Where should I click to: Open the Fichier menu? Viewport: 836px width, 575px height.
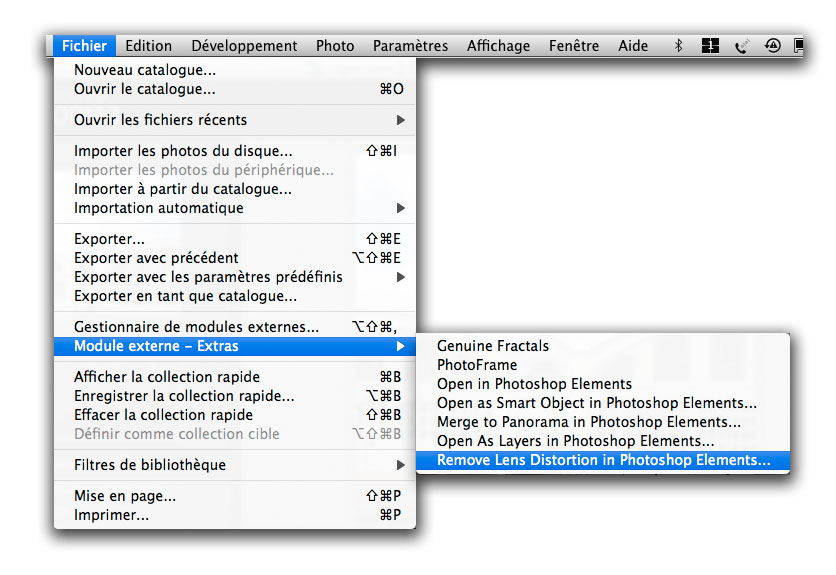[x=84, y=46]
